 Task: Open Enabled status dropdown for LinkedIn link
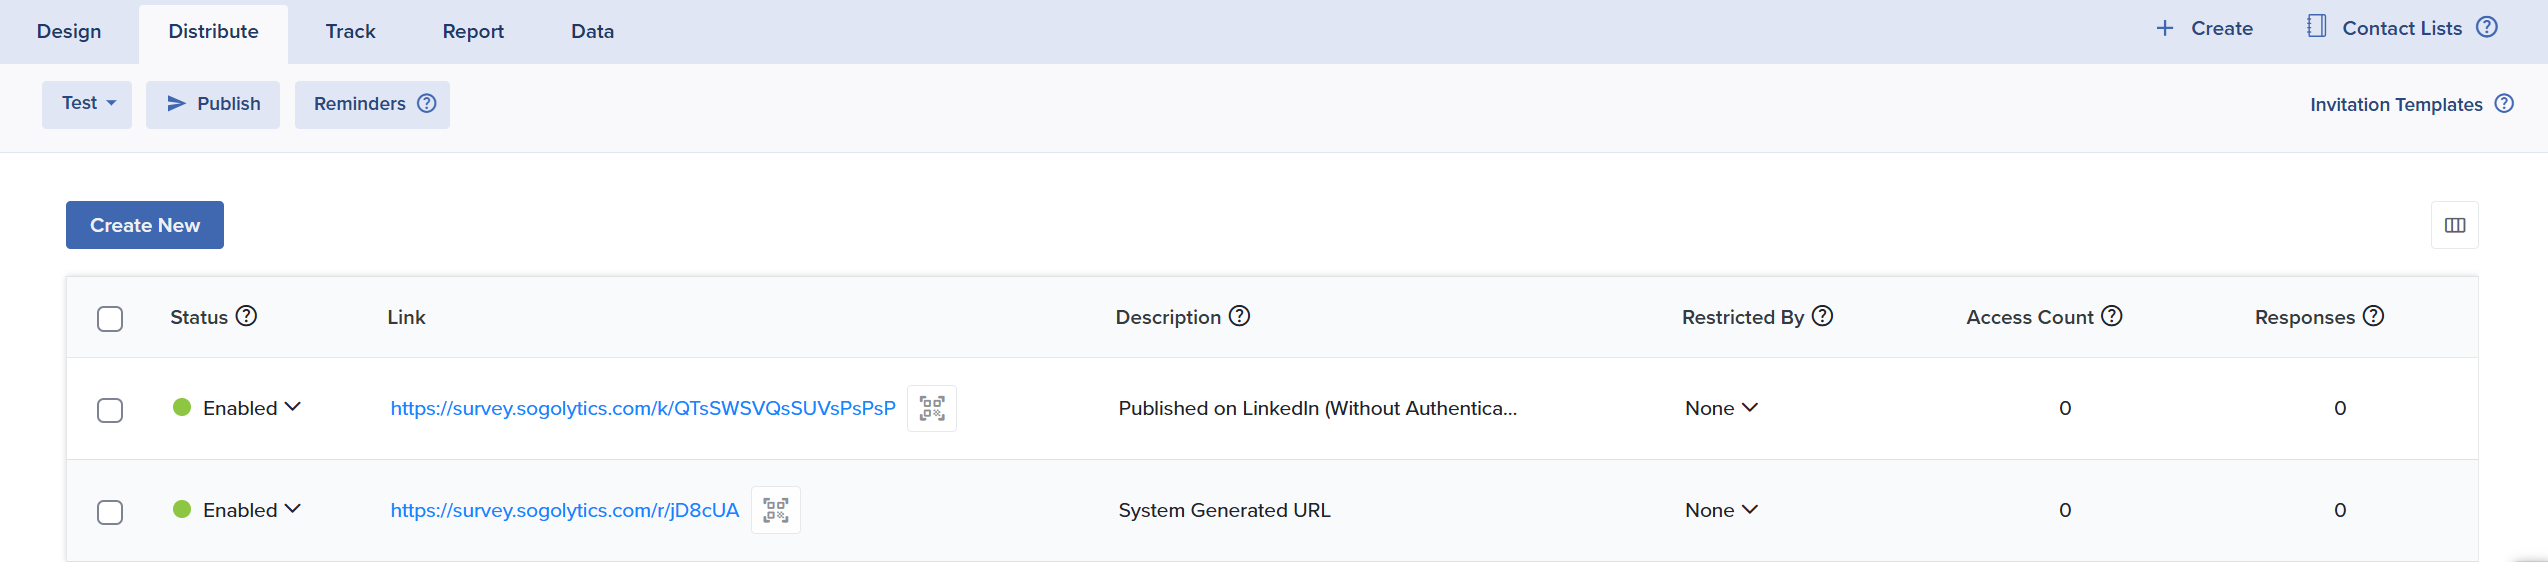coord(251,408)
